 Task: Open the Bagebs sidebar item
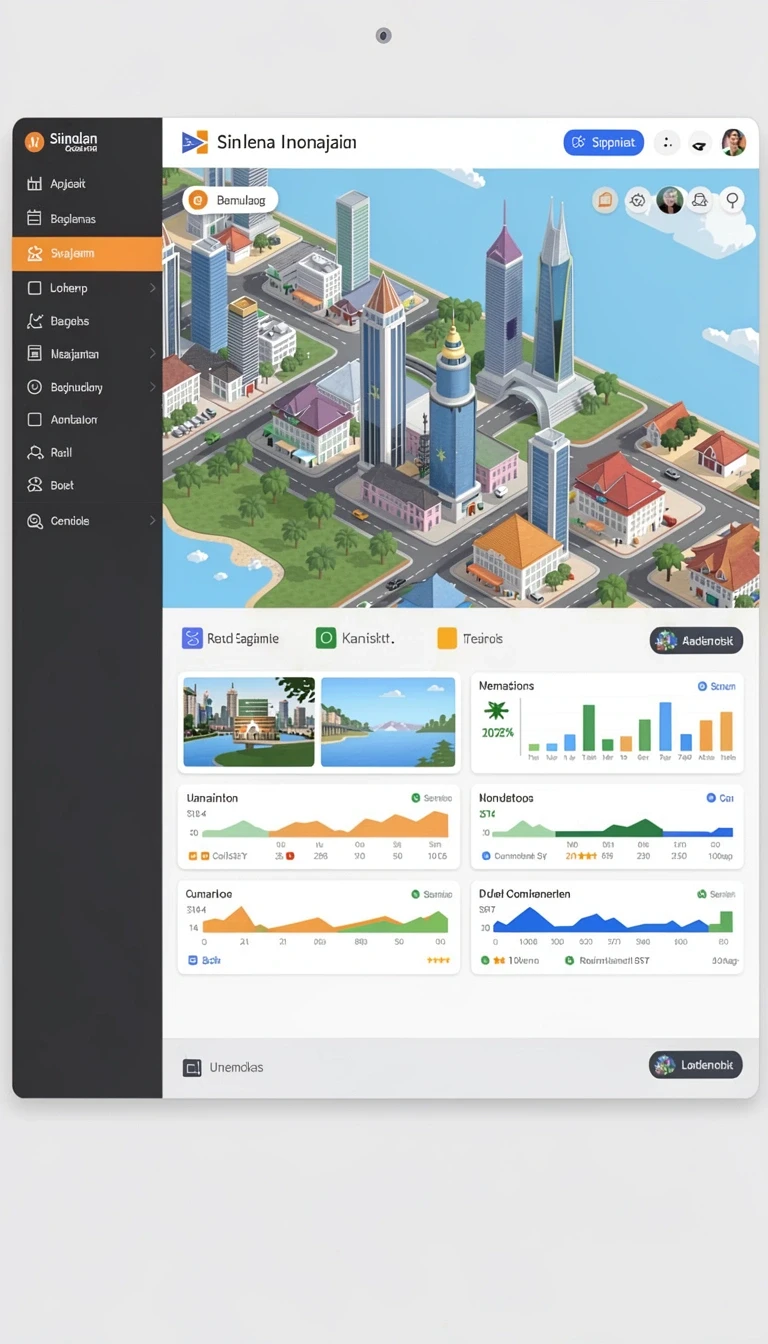click(87, 321)
